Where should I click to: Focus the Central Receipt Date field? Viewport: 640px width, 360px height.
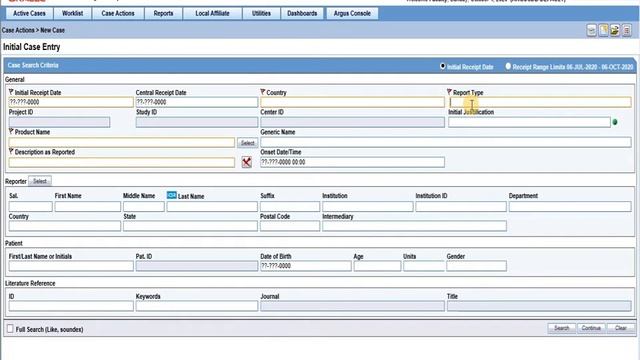coord(197,102)
